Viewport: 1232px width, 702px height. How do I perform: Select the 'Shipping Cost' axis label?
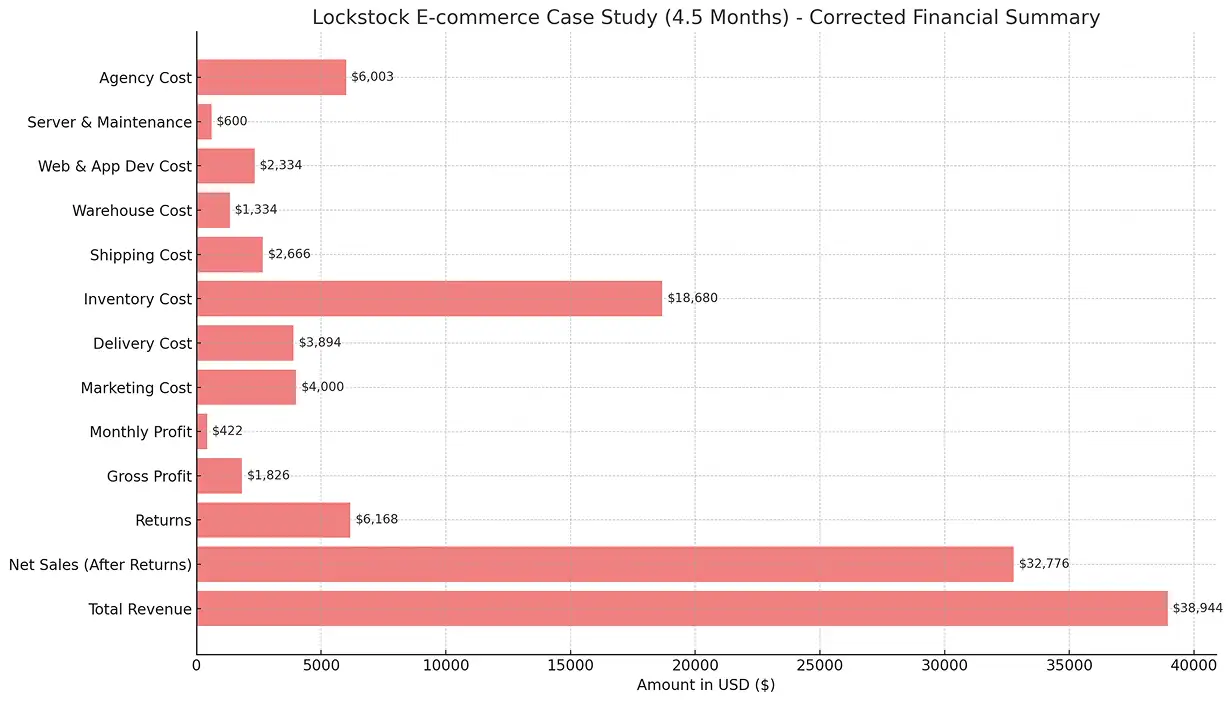(x=140, y=255)
